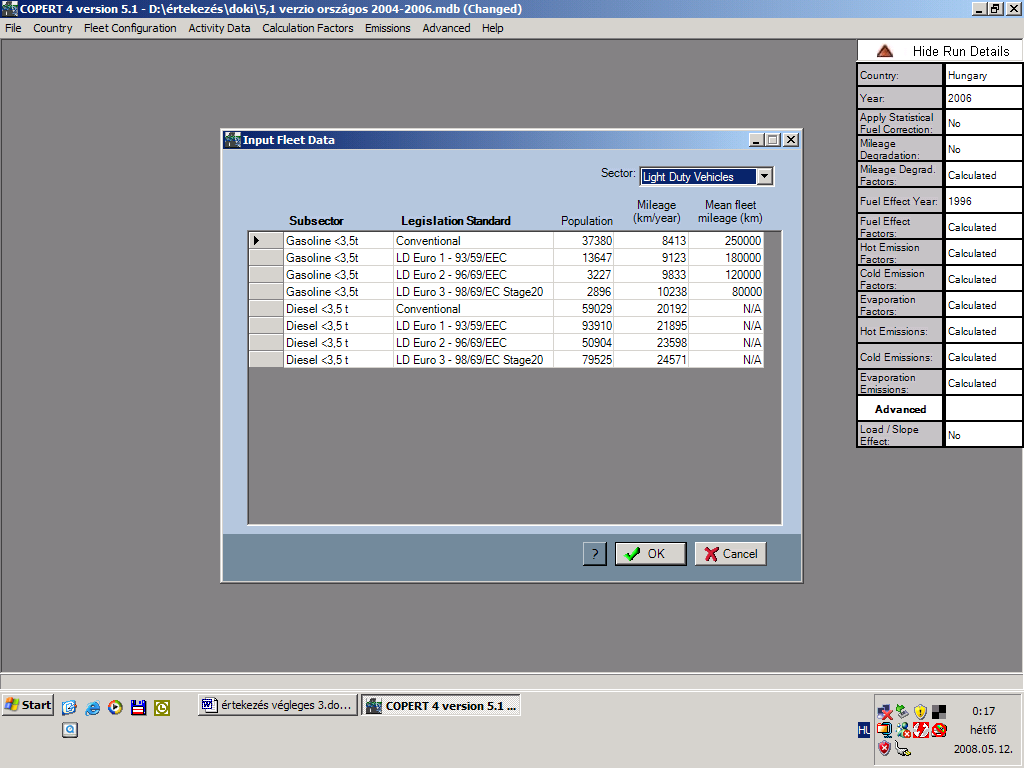Click the Hot Emissions Calculated value
1024x768 pixels.
point(983,331)
